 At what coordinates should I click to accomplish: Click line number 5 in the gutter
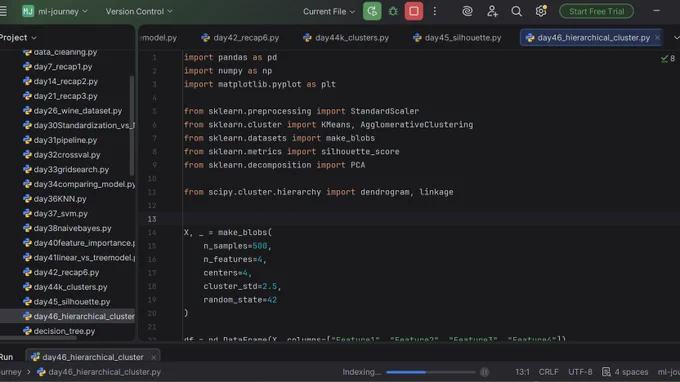[154, 111]
